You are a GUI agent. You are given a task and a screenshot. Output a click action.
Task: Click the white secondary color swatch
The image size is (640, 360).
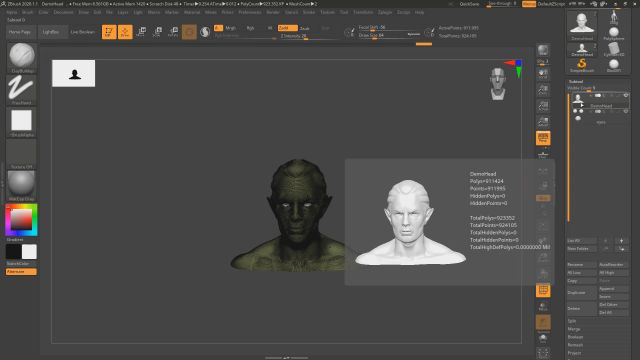point(29,252)
